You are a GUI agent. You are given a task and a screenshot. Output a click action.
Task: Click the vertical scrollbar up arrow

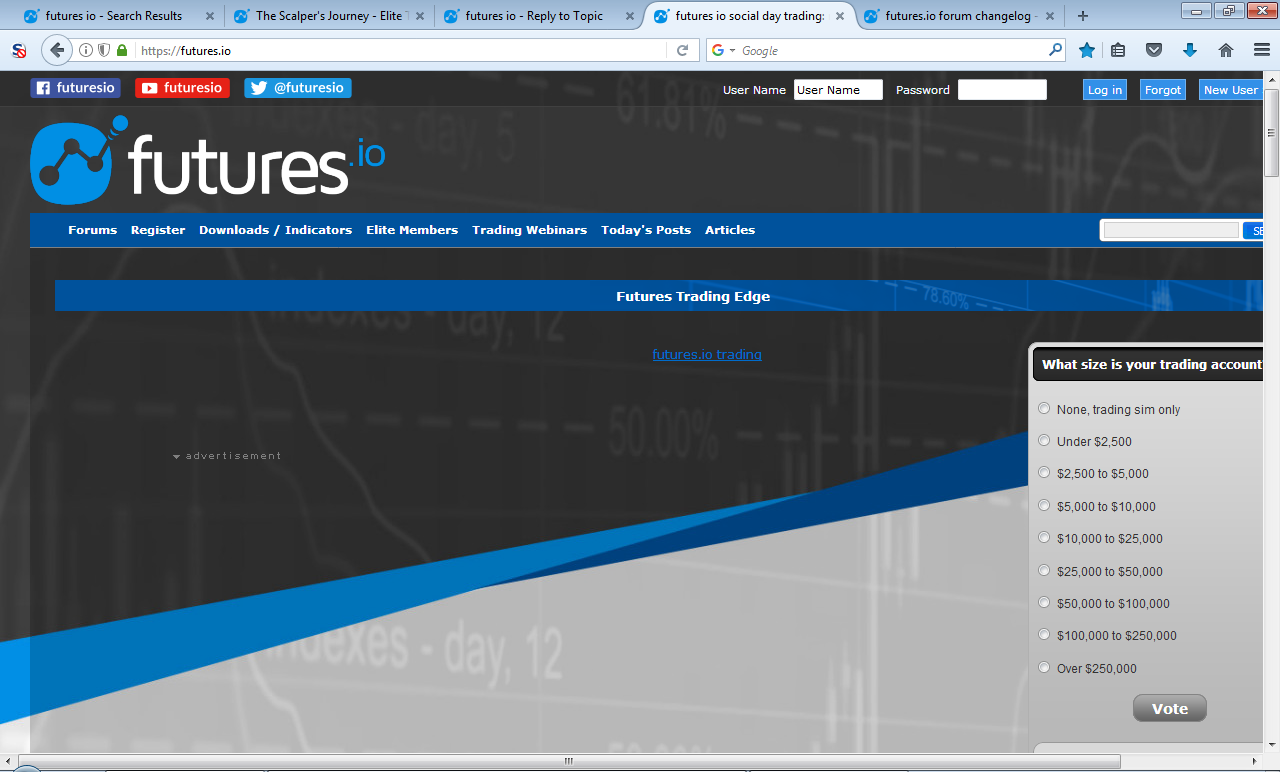click(x=1272, y=79)
